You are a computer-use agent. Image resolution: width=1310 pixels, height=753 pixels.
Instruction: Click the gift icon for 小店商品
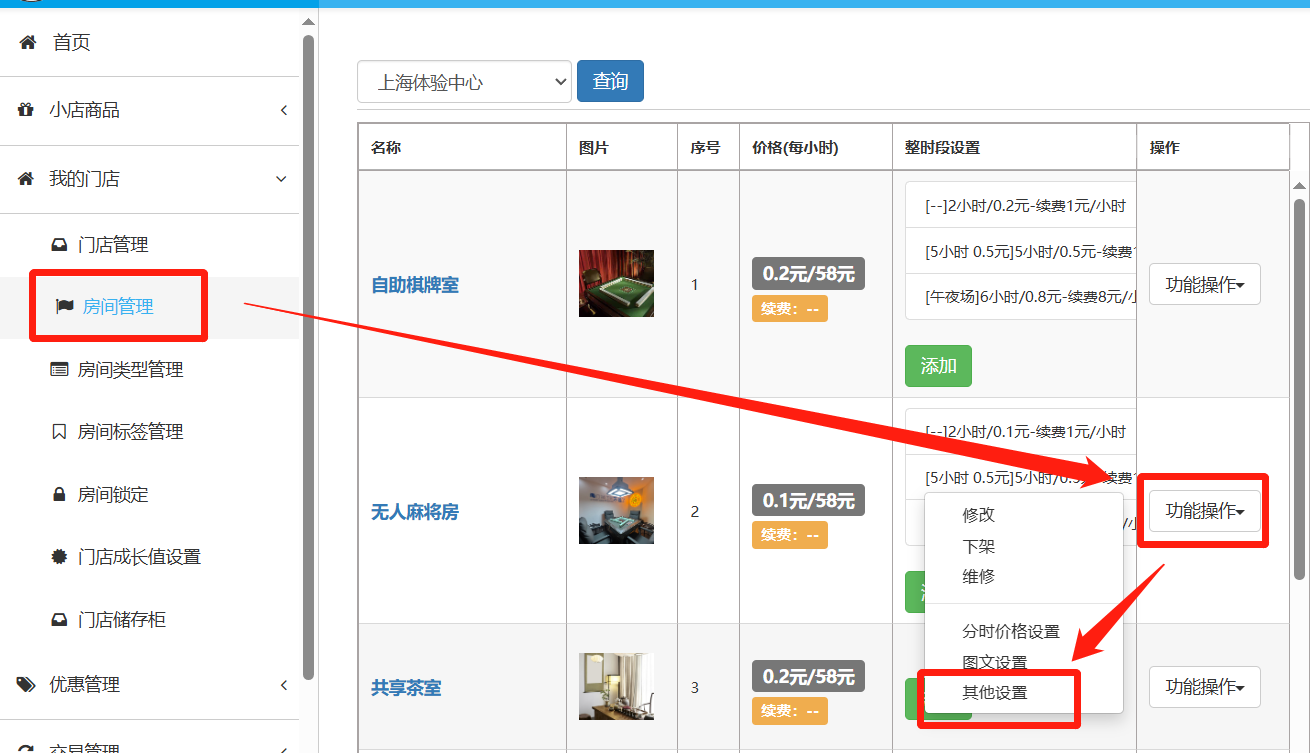tap(26, 110)
